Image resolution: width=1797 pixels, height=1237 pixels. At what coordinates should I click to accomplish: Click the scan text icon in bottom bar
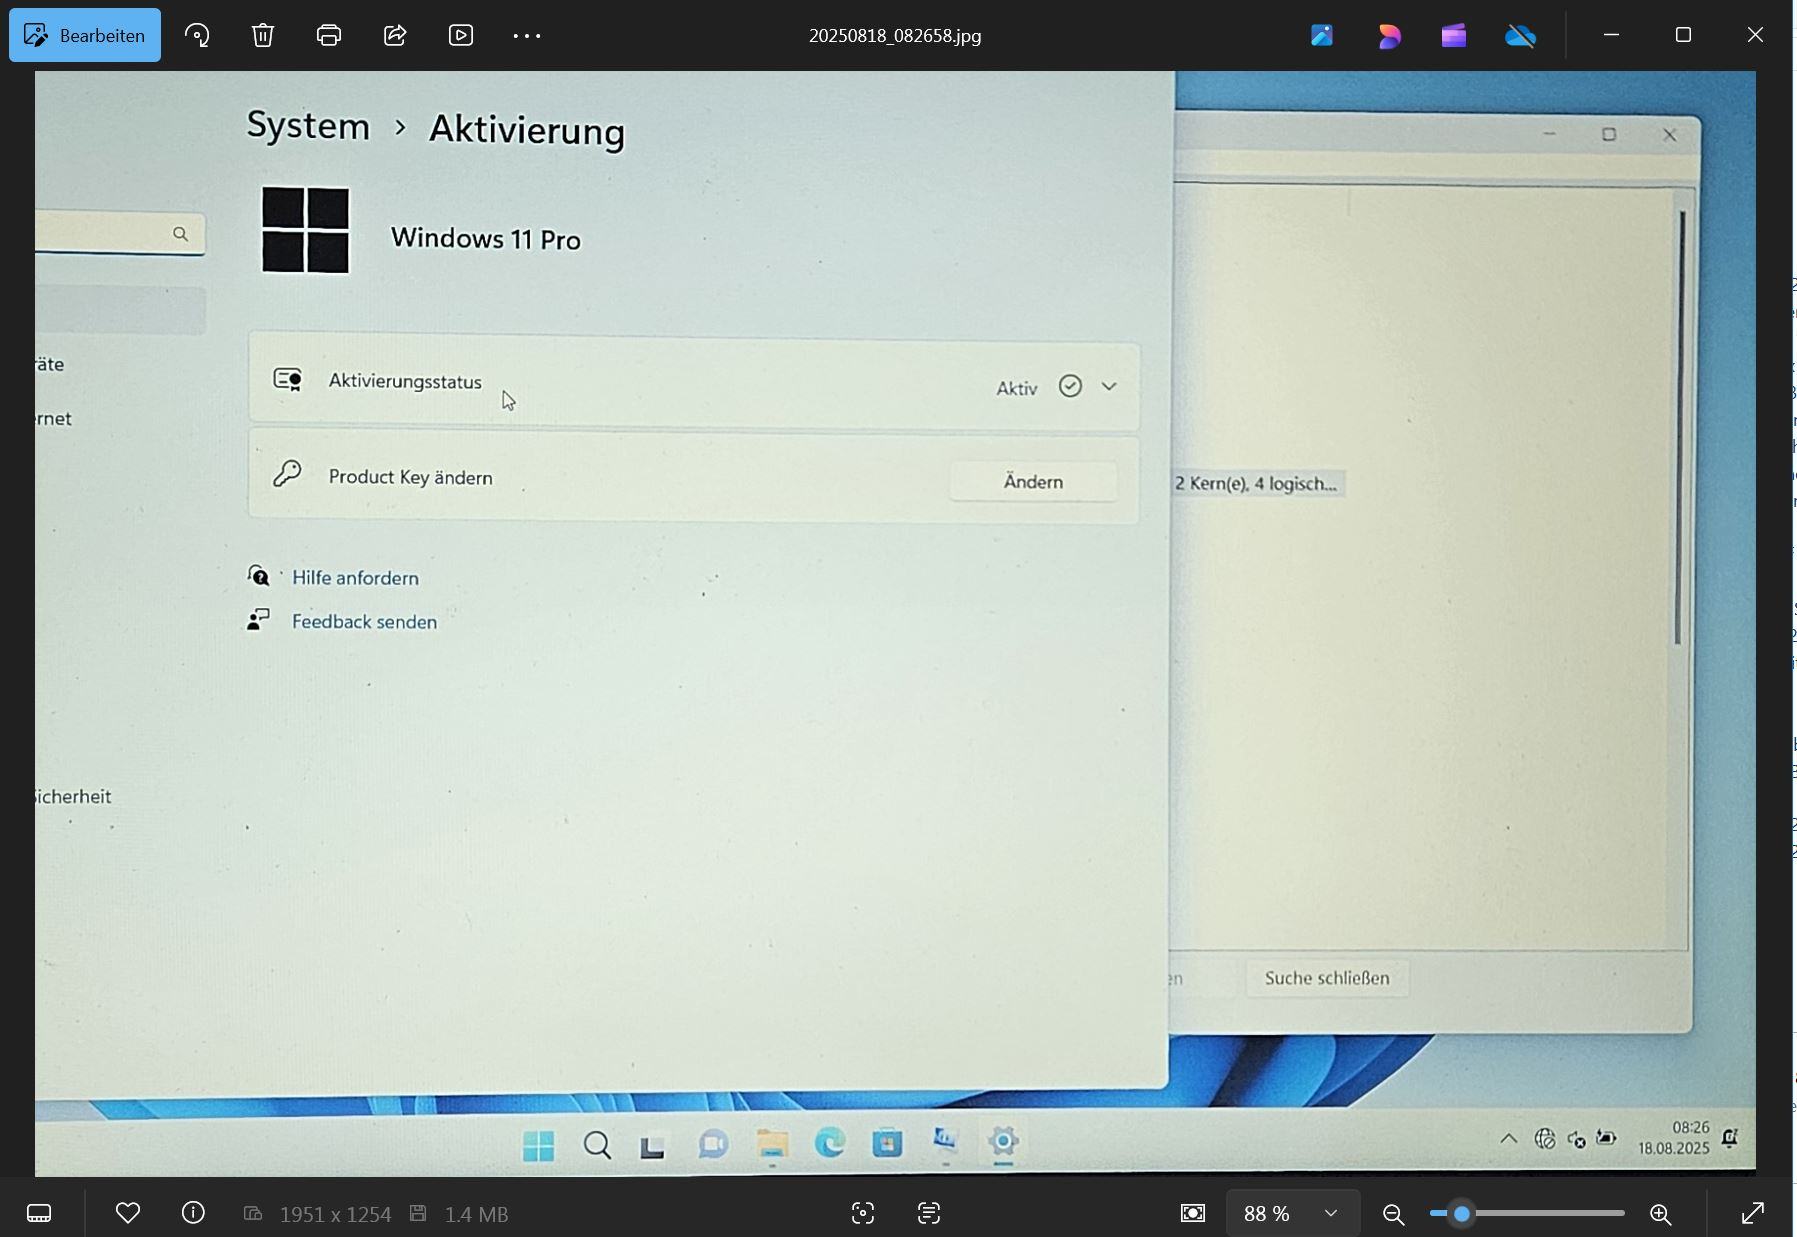[x=929, y=1213]
